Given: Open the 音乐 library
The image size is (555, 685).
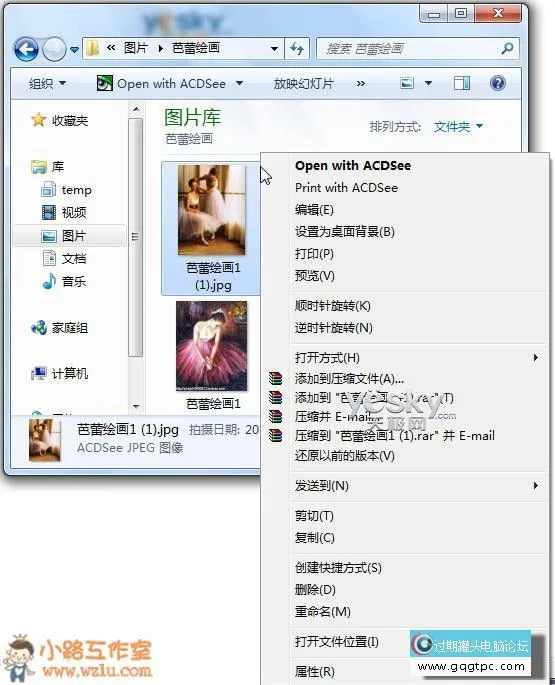Looking at the screenshot, I should click(64, 281).
